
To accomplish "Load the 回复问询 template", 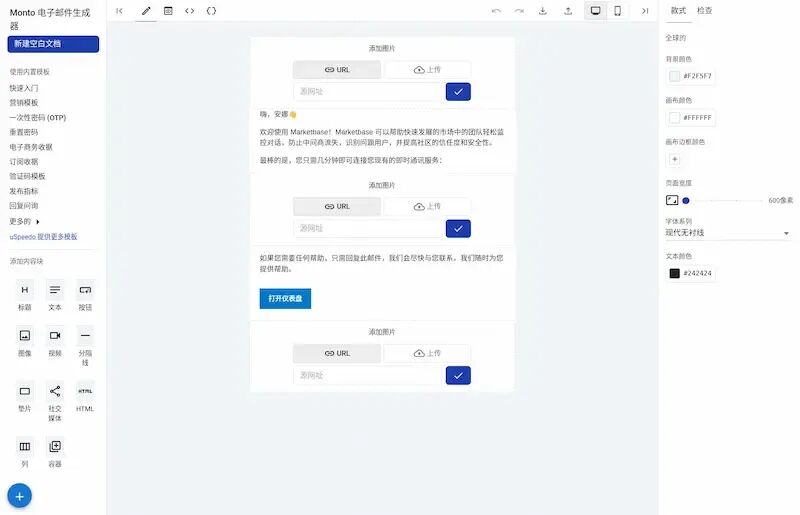I will pos(24,206).
